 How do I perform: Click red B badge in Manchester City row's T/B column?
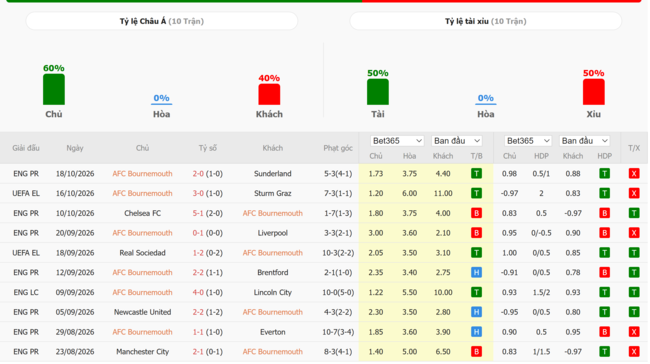(476, 352)
